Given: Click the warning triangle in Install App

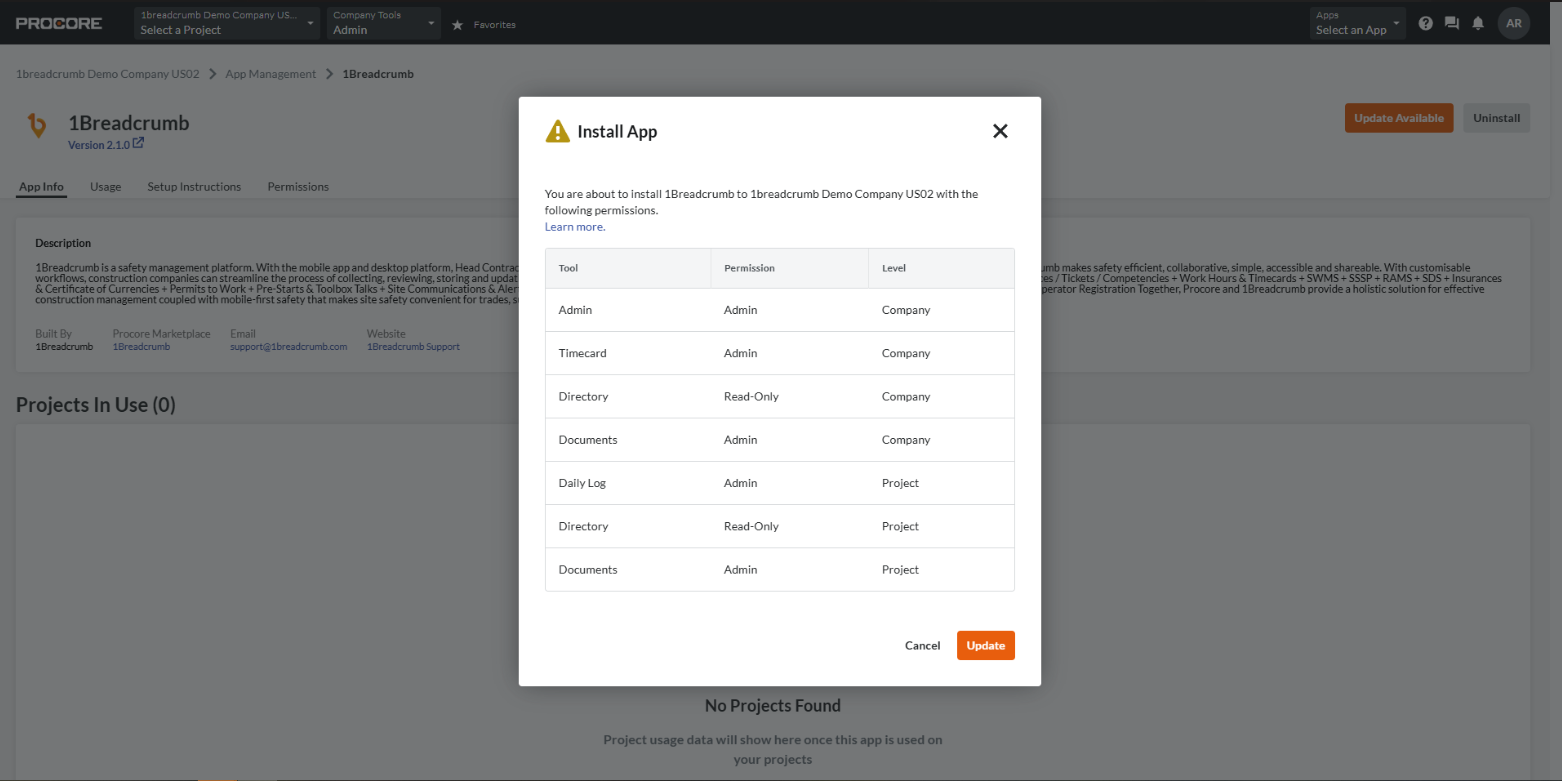Looking at the screenshot, I should 557,131.
